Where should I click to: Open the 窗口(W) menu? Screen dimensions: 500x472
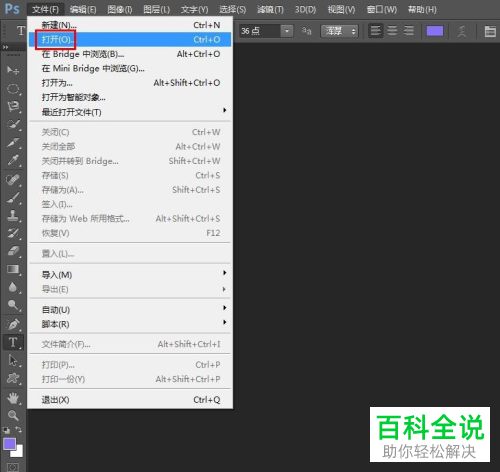tap(382, 9)
